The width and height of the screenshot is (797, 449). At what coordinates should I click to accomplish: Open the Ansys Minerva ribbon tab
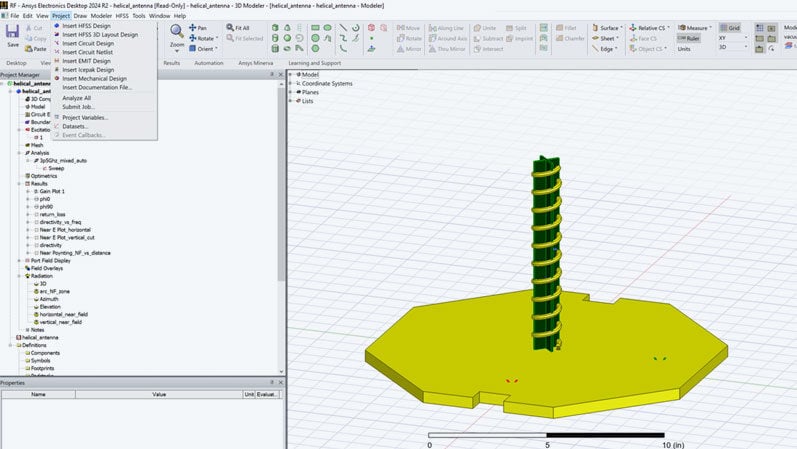(x=256, y=63)
